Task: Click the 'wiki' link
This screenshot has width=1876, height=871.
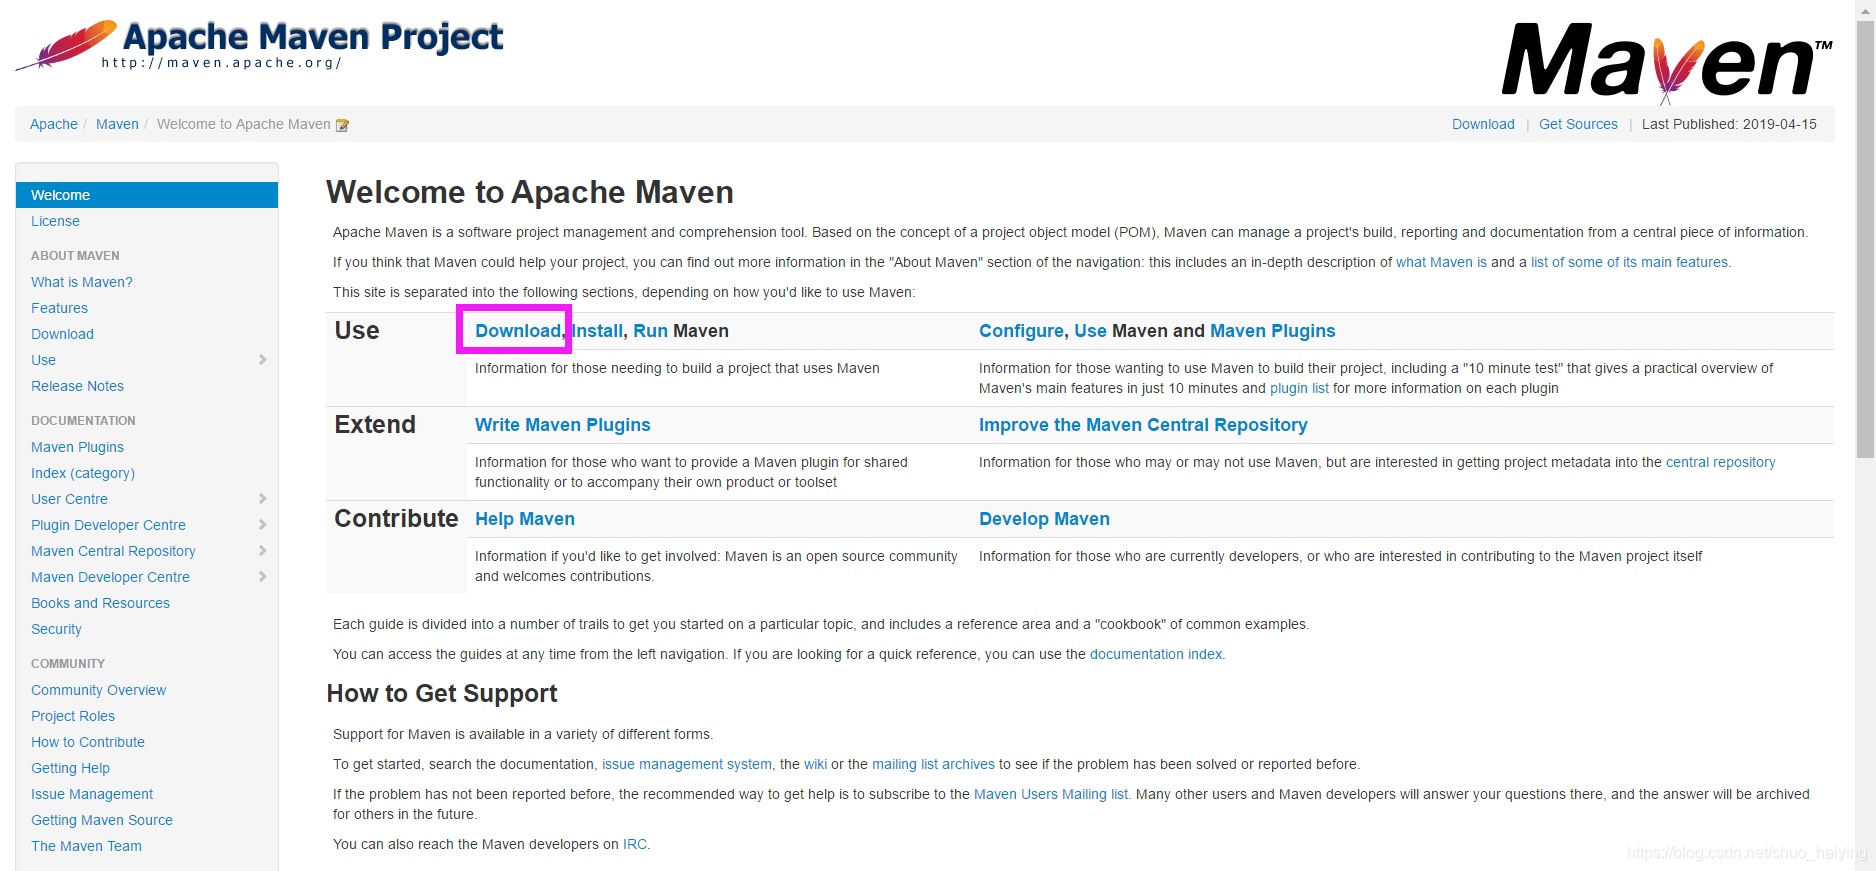Action: [815, 764]
